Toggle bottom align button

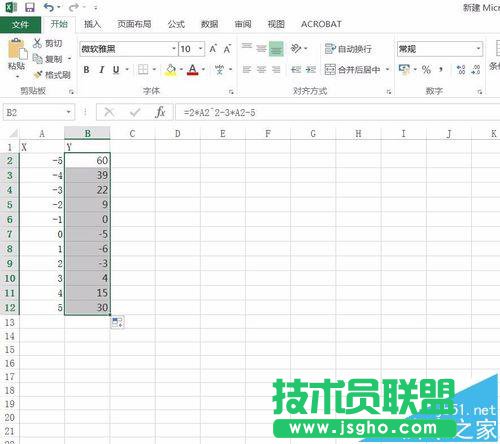[x=276, y=49]
